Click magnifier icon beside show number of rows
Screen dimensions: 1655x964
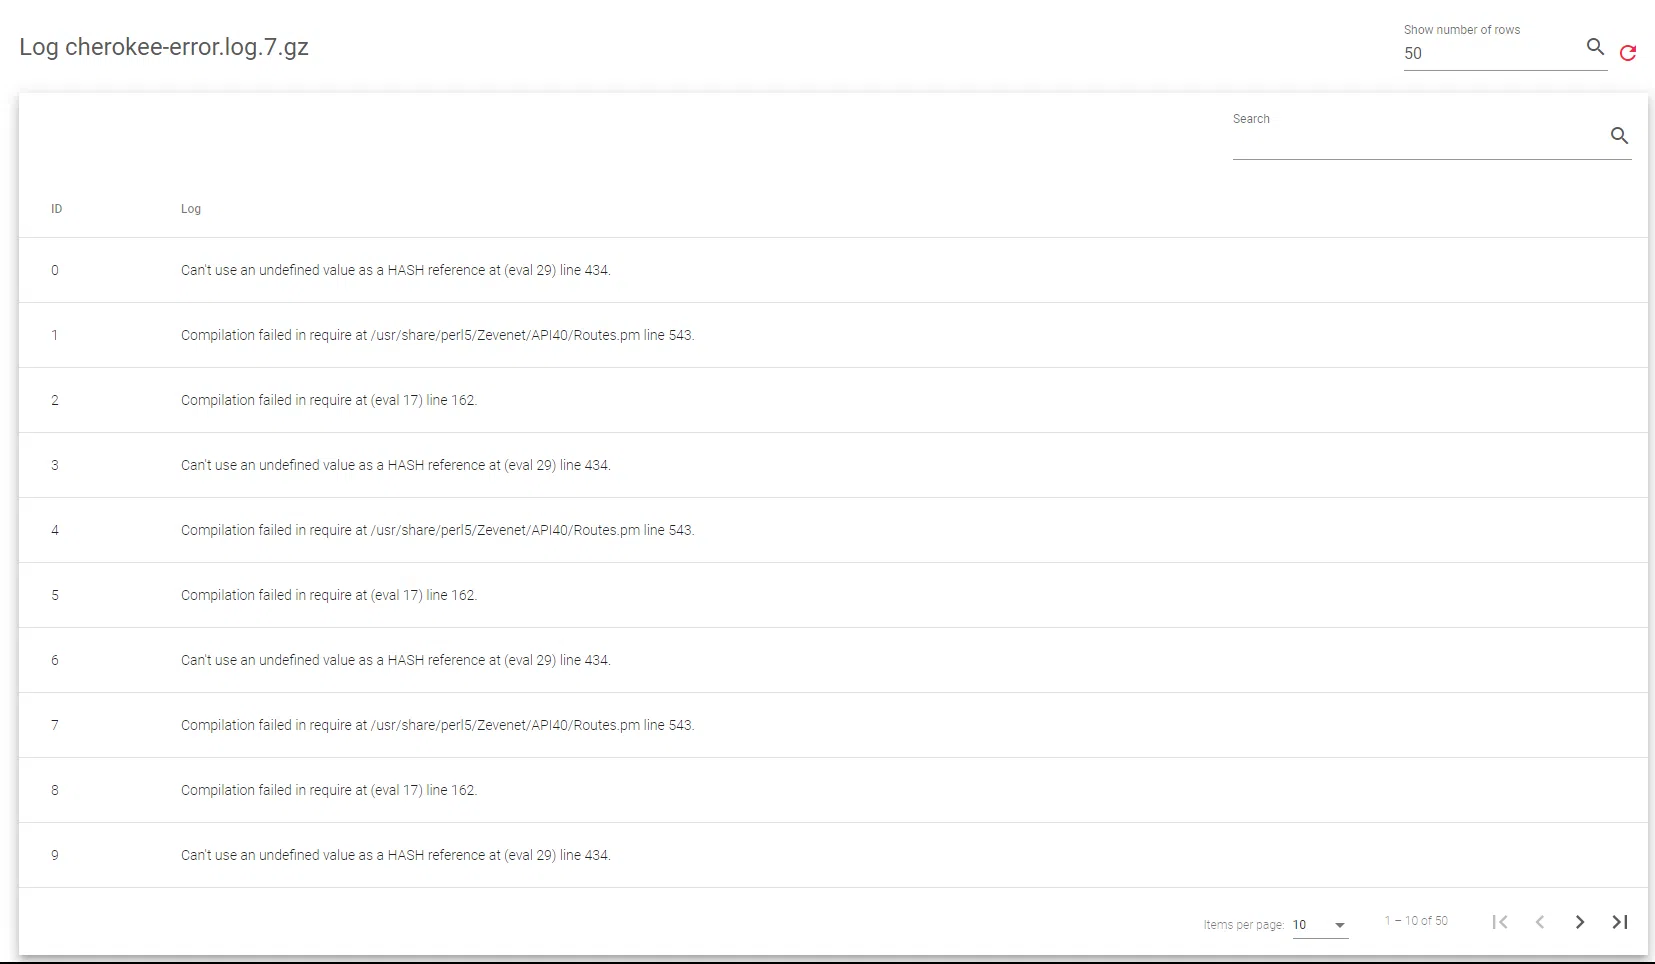pyautogui.click(x=1595, y=47)
